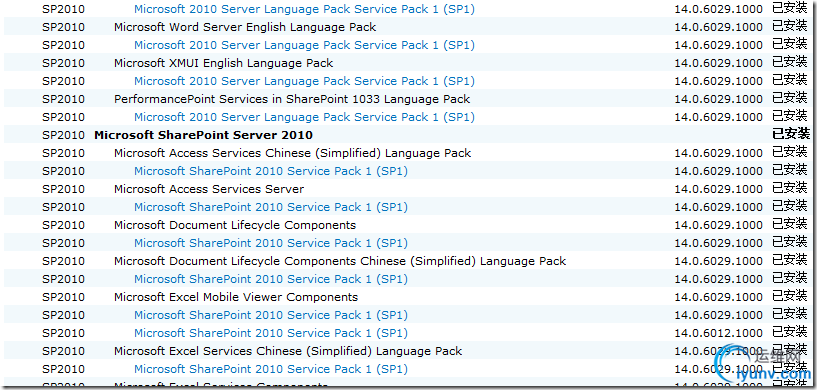
Task: Click the bold 已安装 status in SharePoint Server 2010 row
Action: [x=791, y=134]
